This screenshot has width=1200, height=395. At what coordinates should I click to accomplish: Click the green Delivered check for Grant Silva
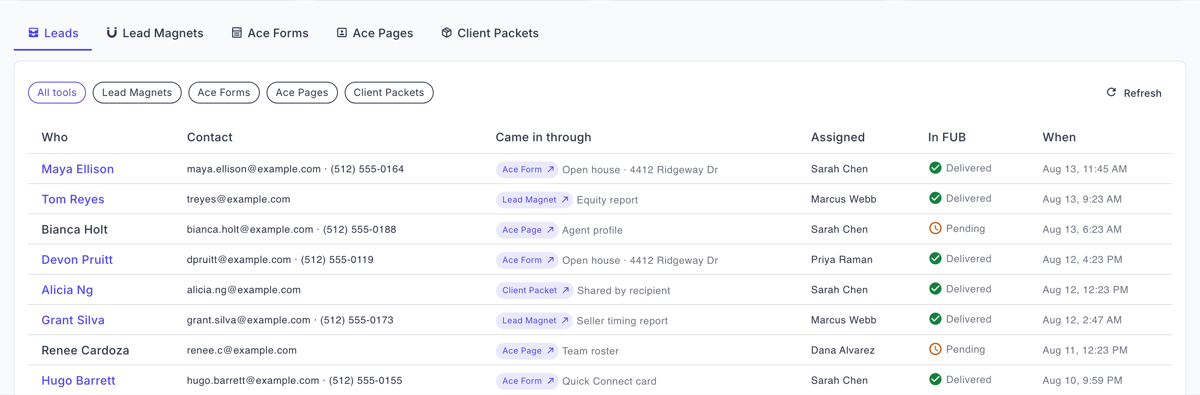935,319
